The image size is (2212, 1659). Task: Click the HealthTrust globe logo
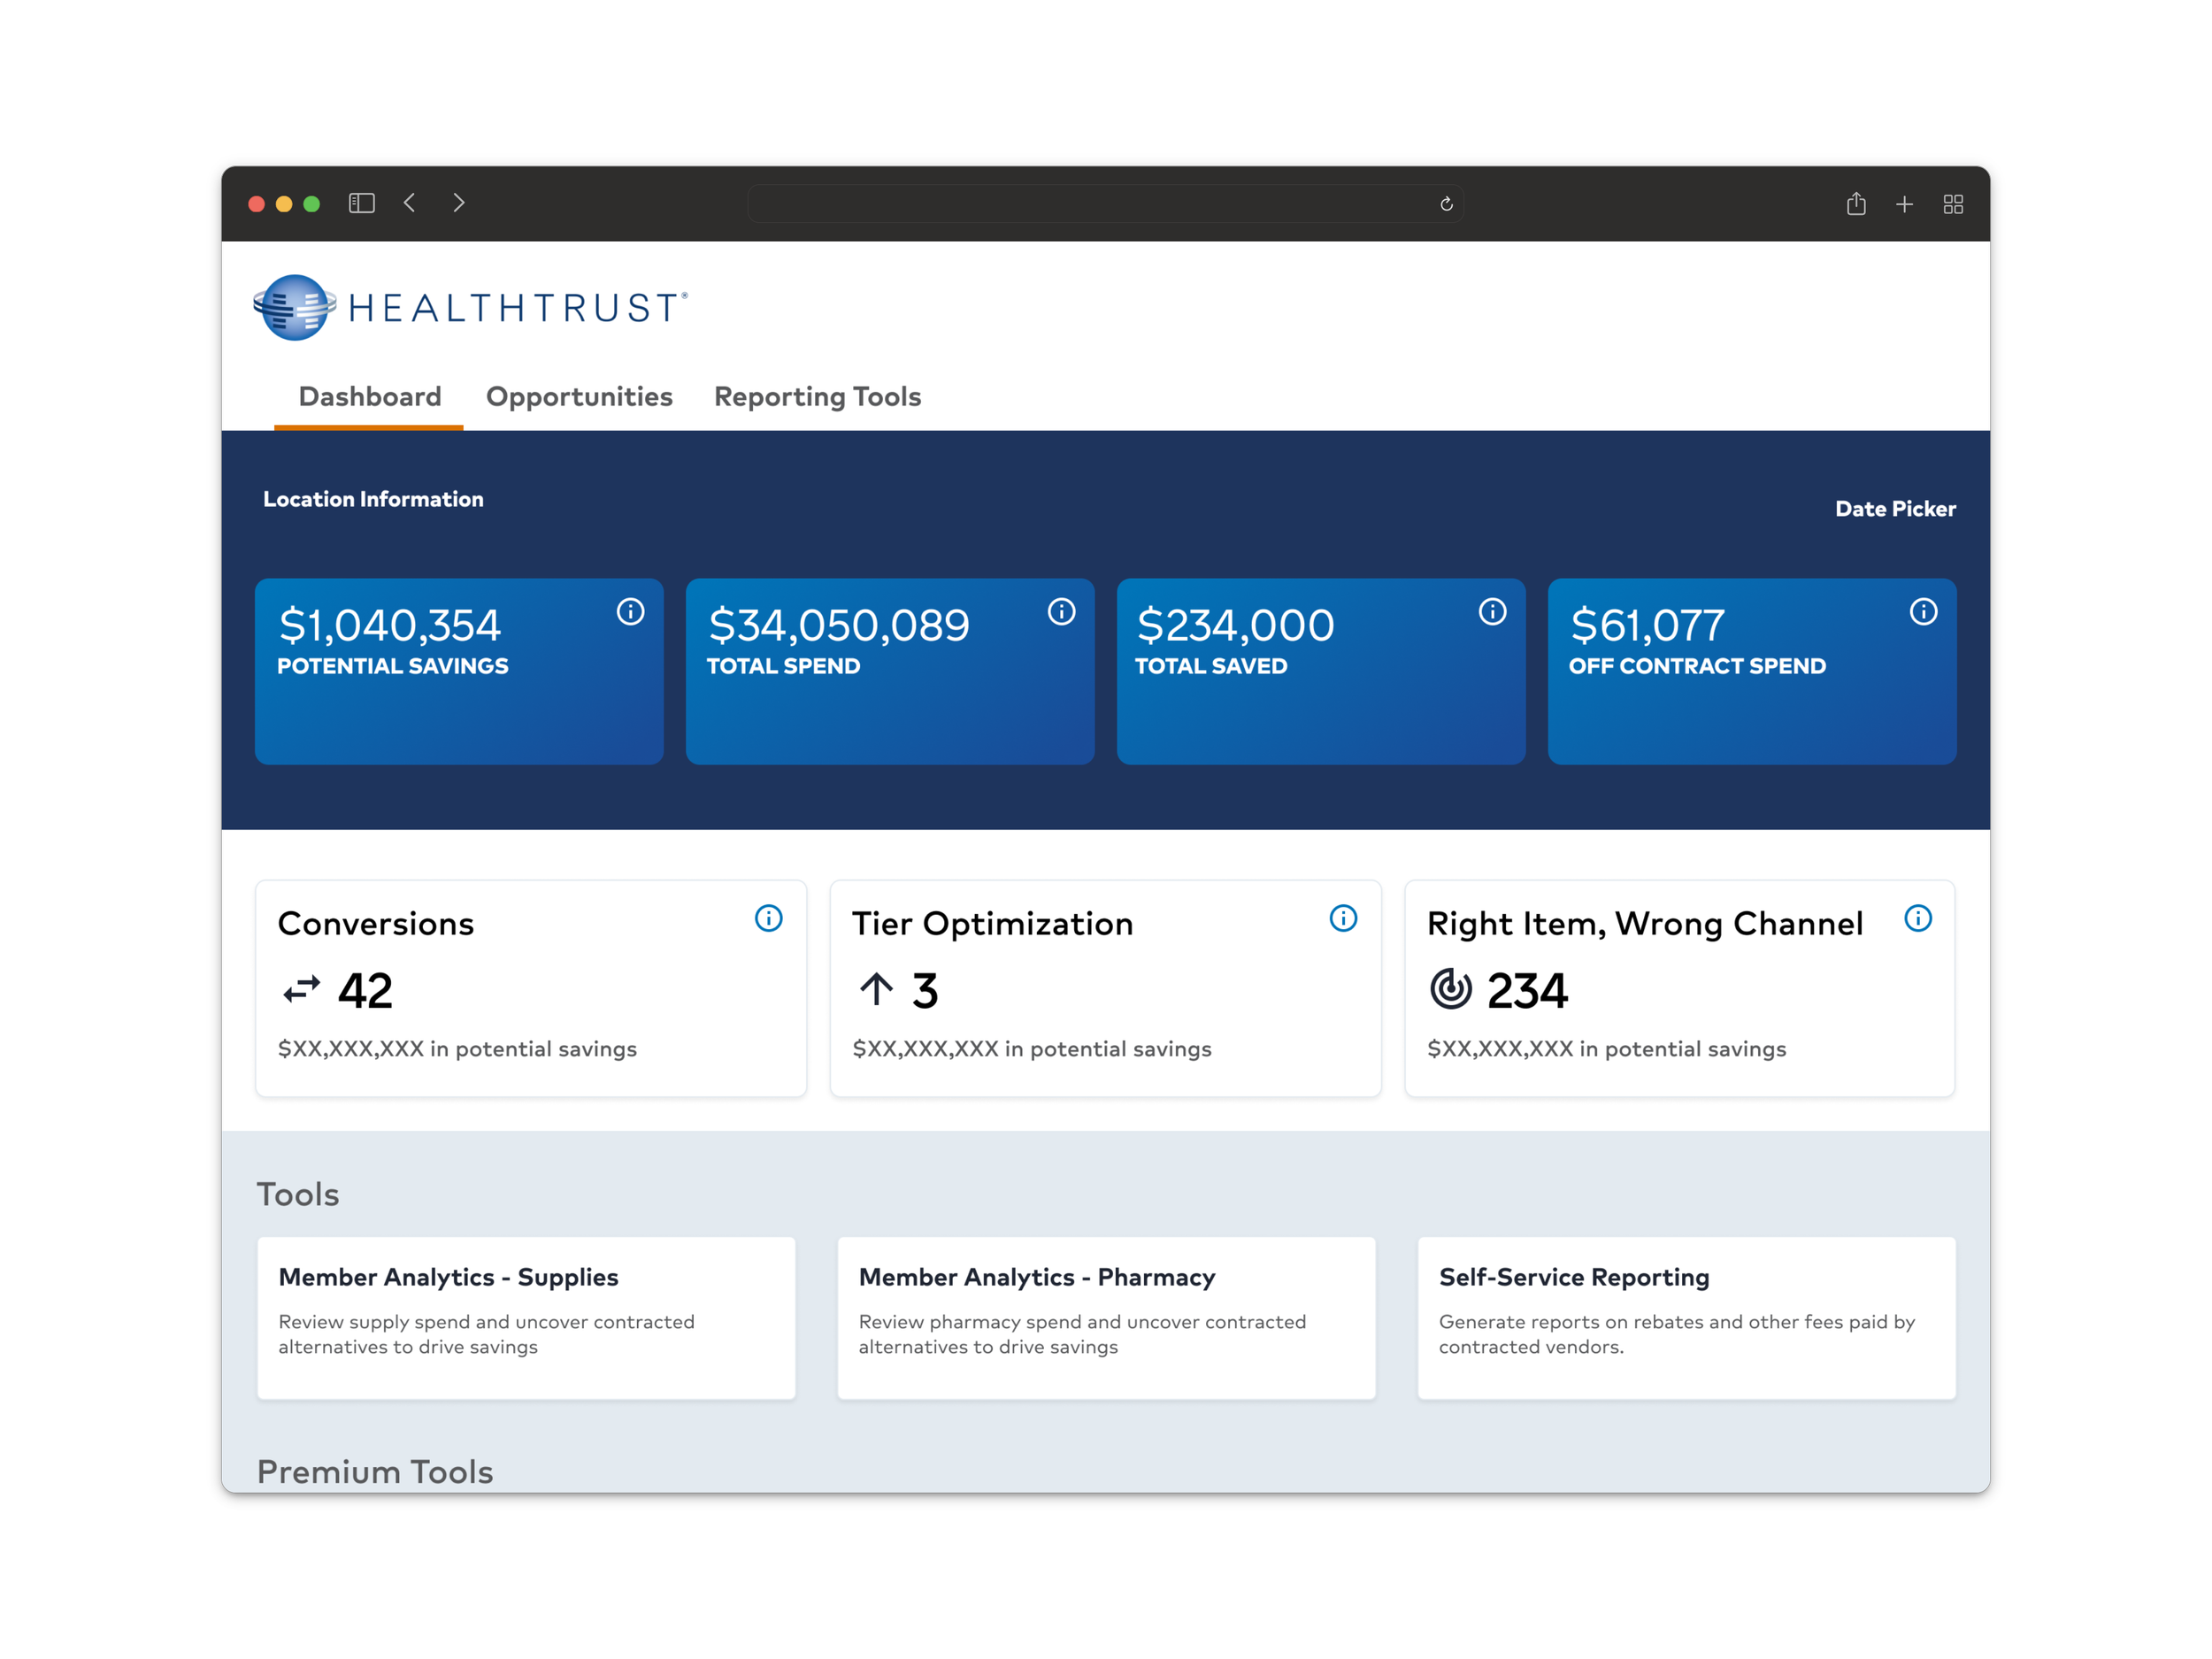(x=294, y=307)
